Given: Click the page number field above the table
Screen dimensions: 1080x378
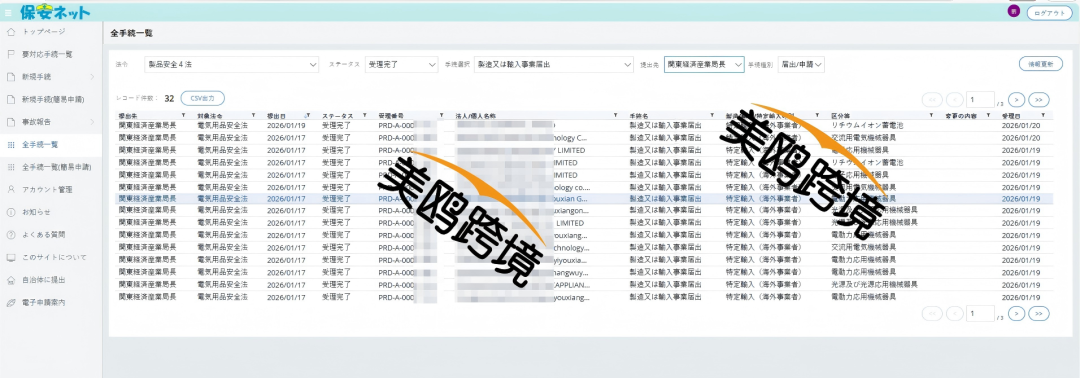Looking at the screenshot, I should [x=980, y=100].
